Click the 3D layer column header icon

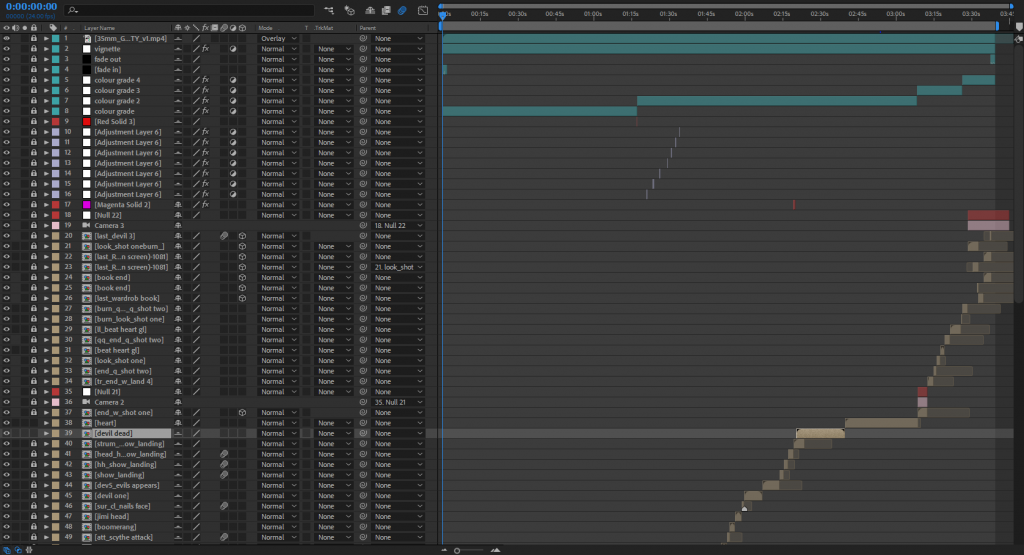coord(242,28)
